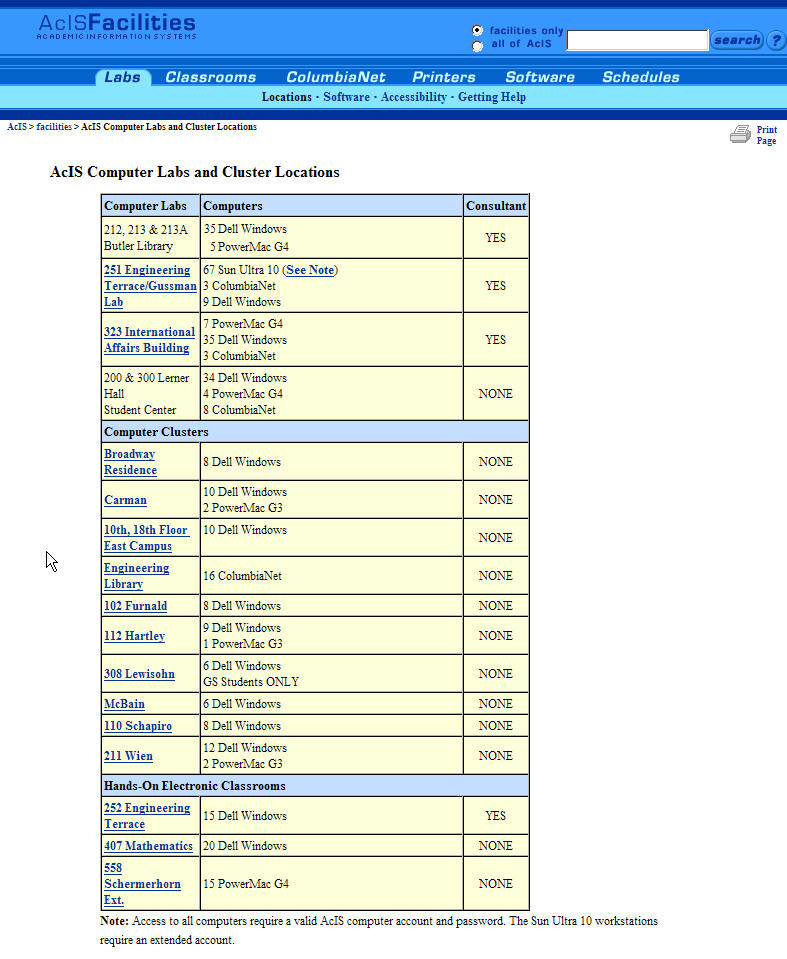Click the Print Page link text
This screenshot has height=959, width=787.
766,135
